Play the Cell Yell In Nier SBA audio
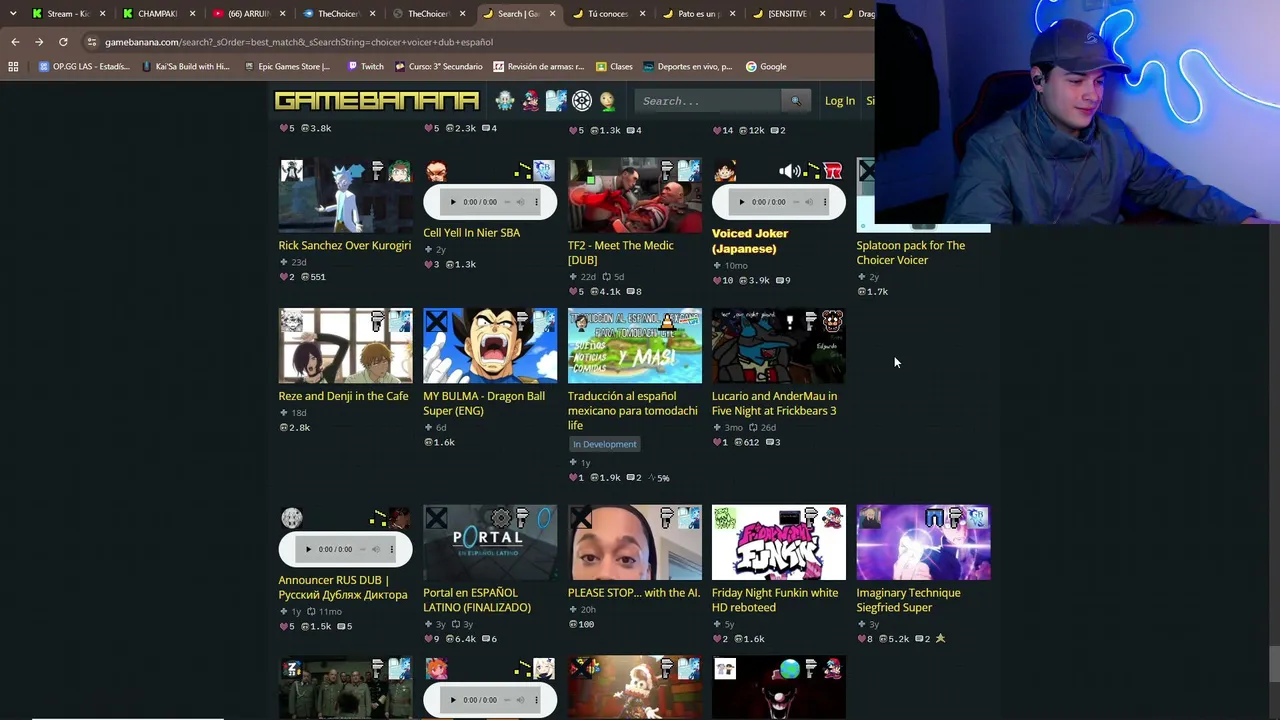The height and width of the screenshot is (720, 1280). click(x=453, y=202)
